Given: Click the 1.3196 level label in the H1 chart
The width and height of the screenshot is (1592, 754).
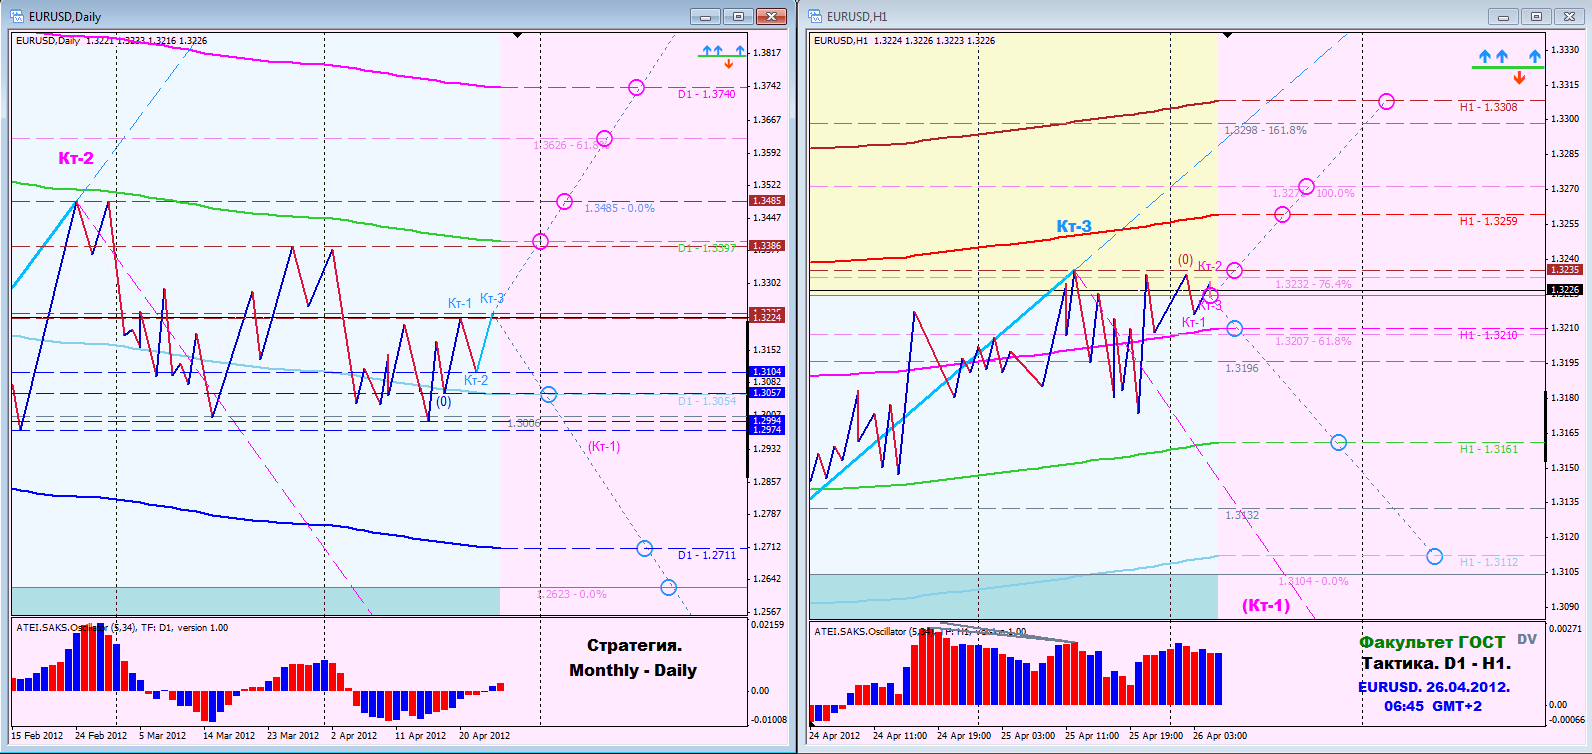Looking at the screenshot, I should point(1242,368).
